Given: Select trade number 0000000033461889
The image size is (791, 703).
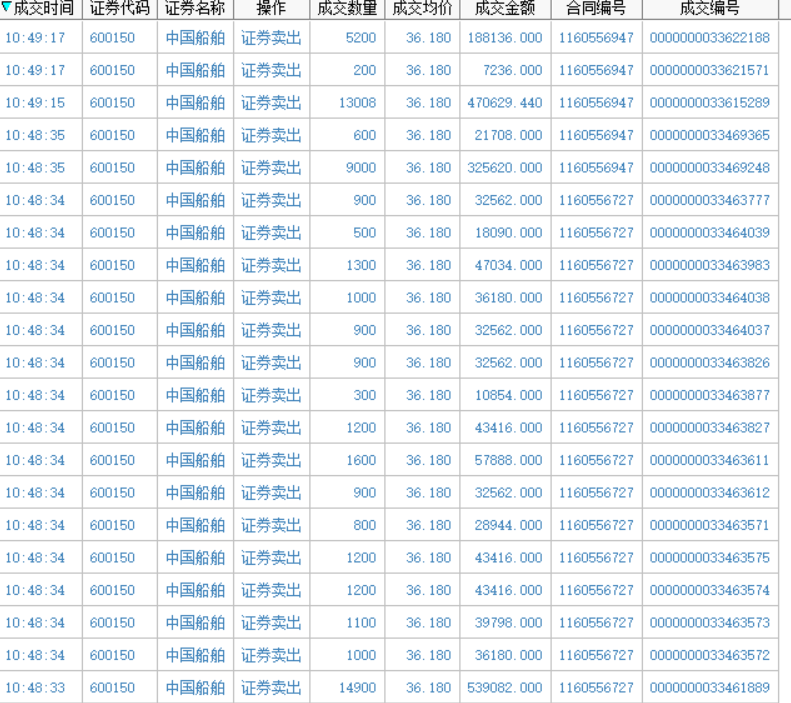Looking at the screenshot, I should [710, 688].
